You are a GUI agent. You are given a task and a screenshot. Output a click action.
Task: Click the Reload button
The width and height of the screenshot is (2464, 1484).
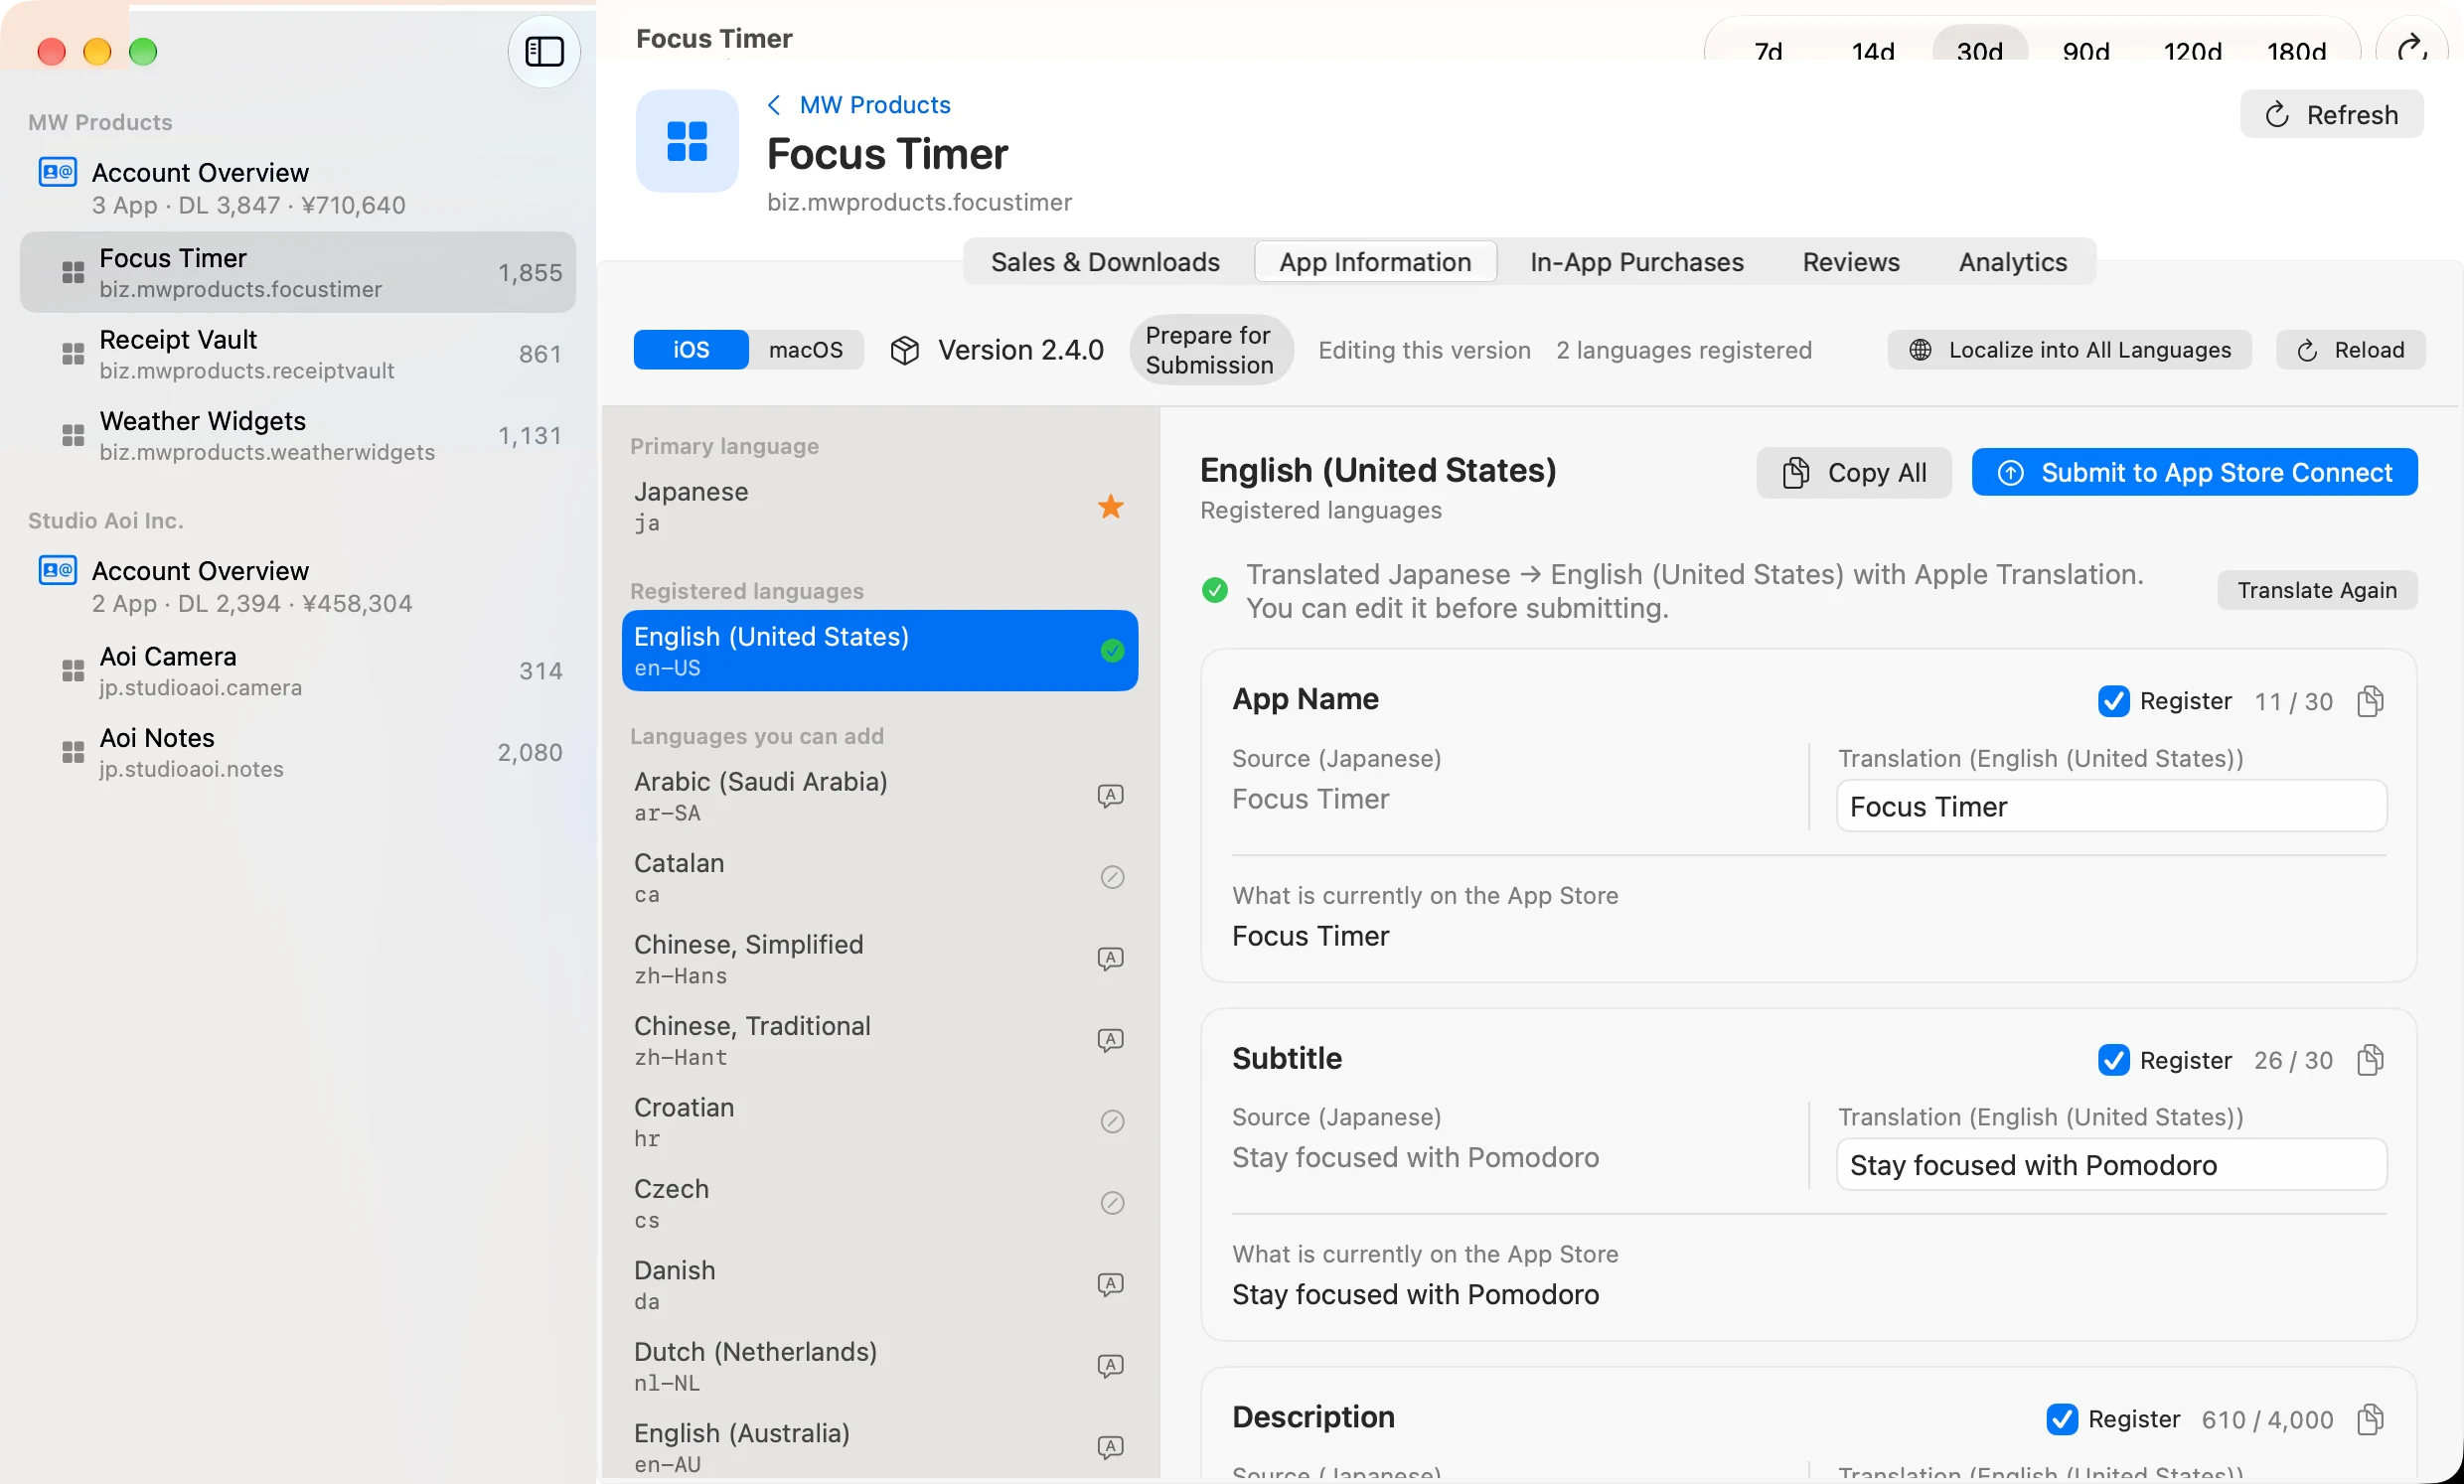point(2351,350)
